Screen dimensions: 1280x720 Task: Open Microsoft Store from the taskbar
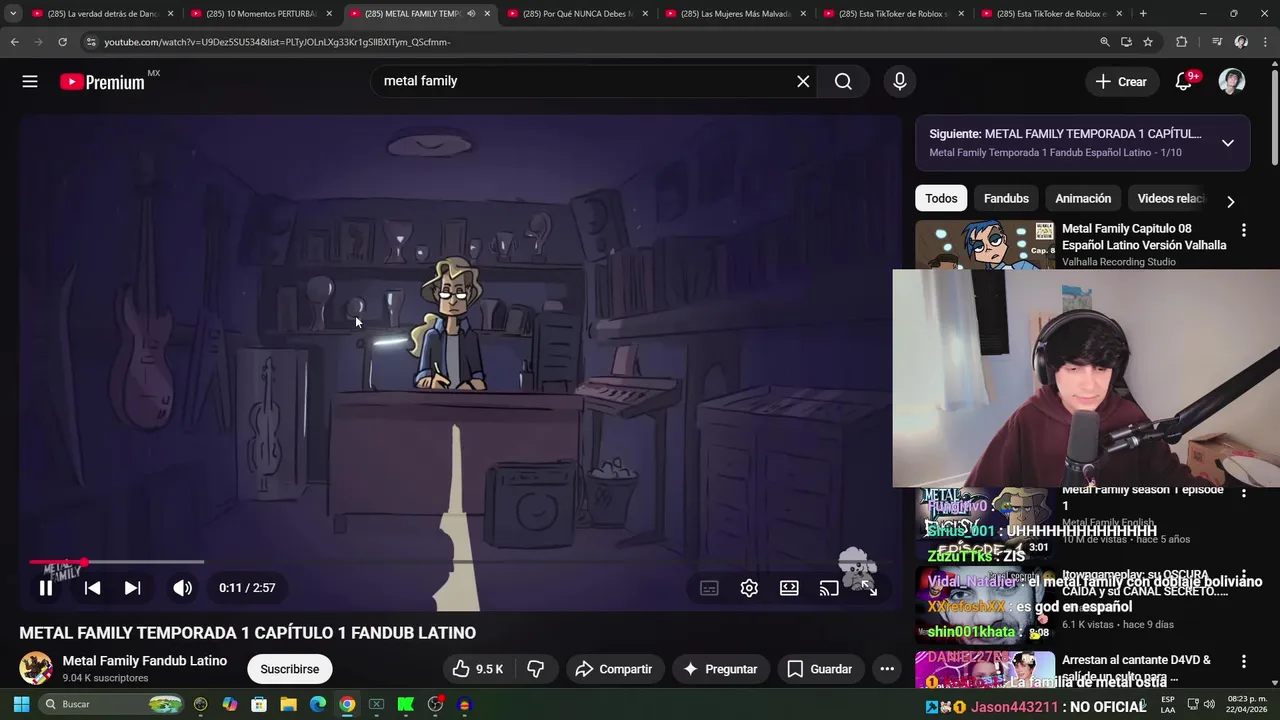pos(259,705)
